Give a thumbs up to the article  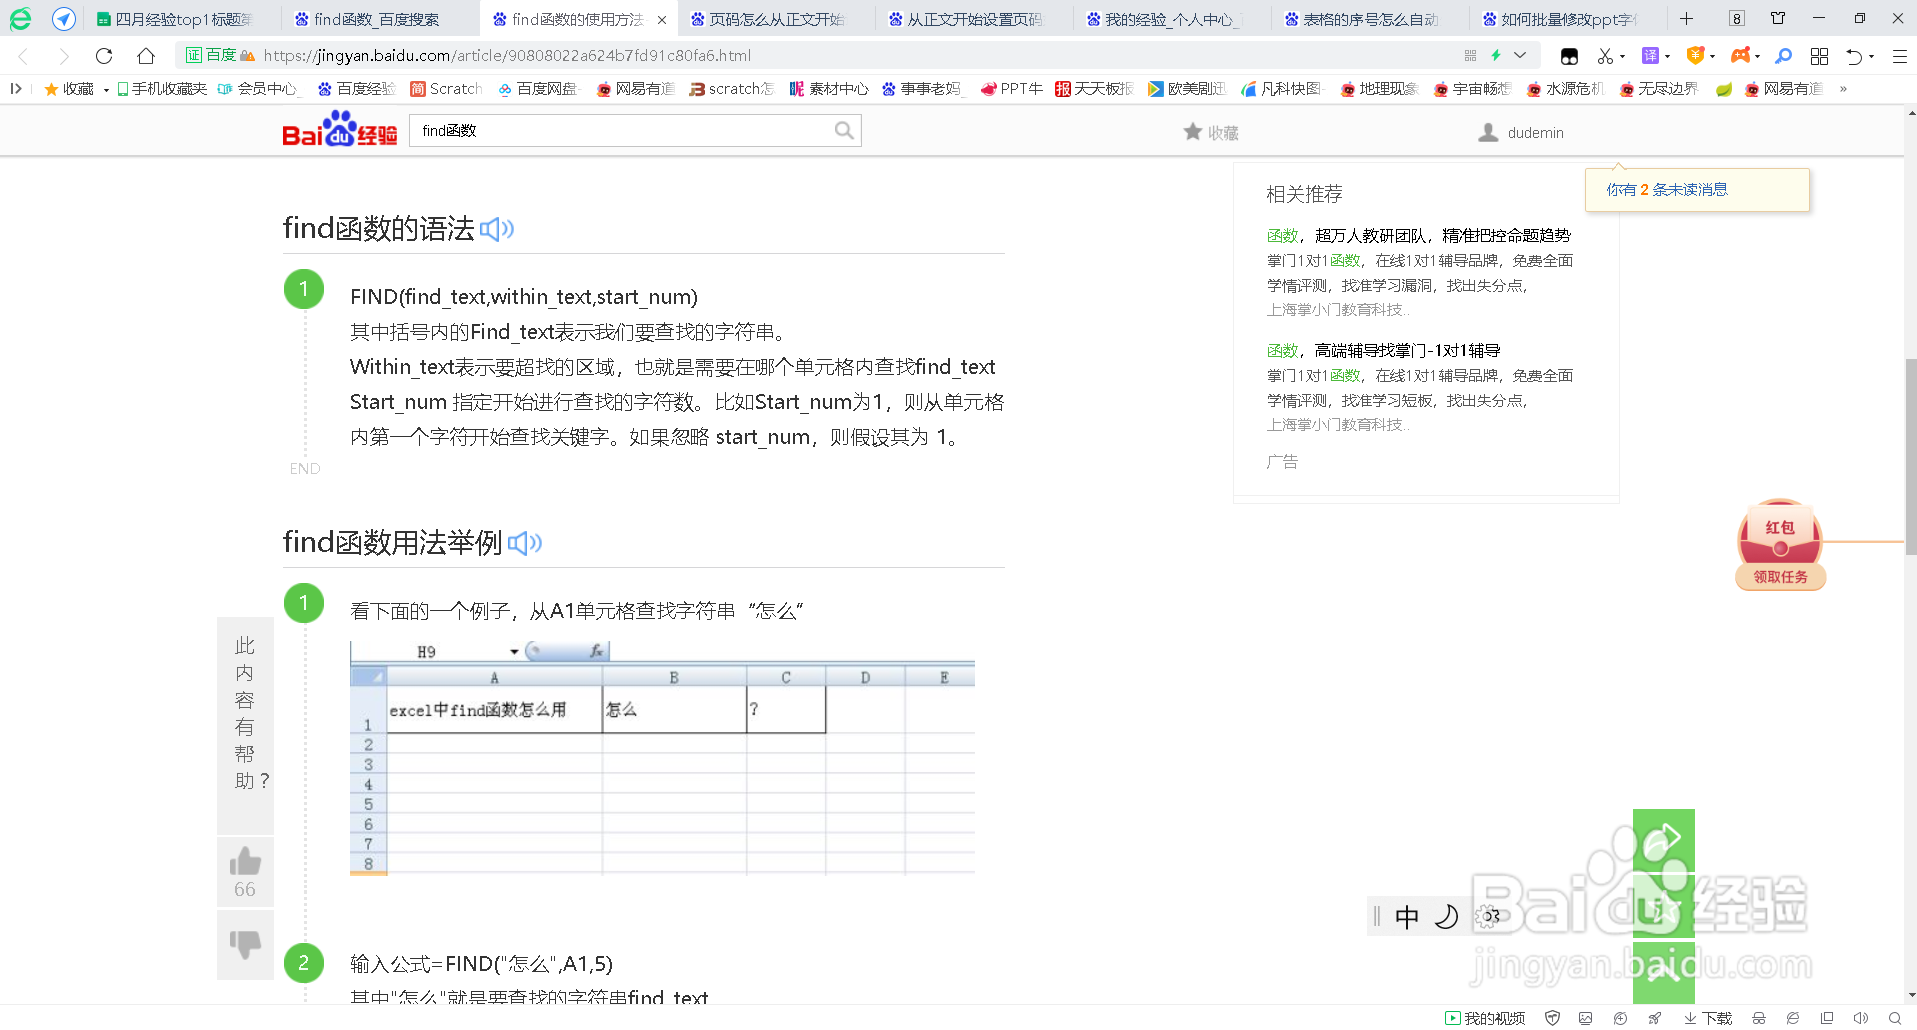[245, 862]
